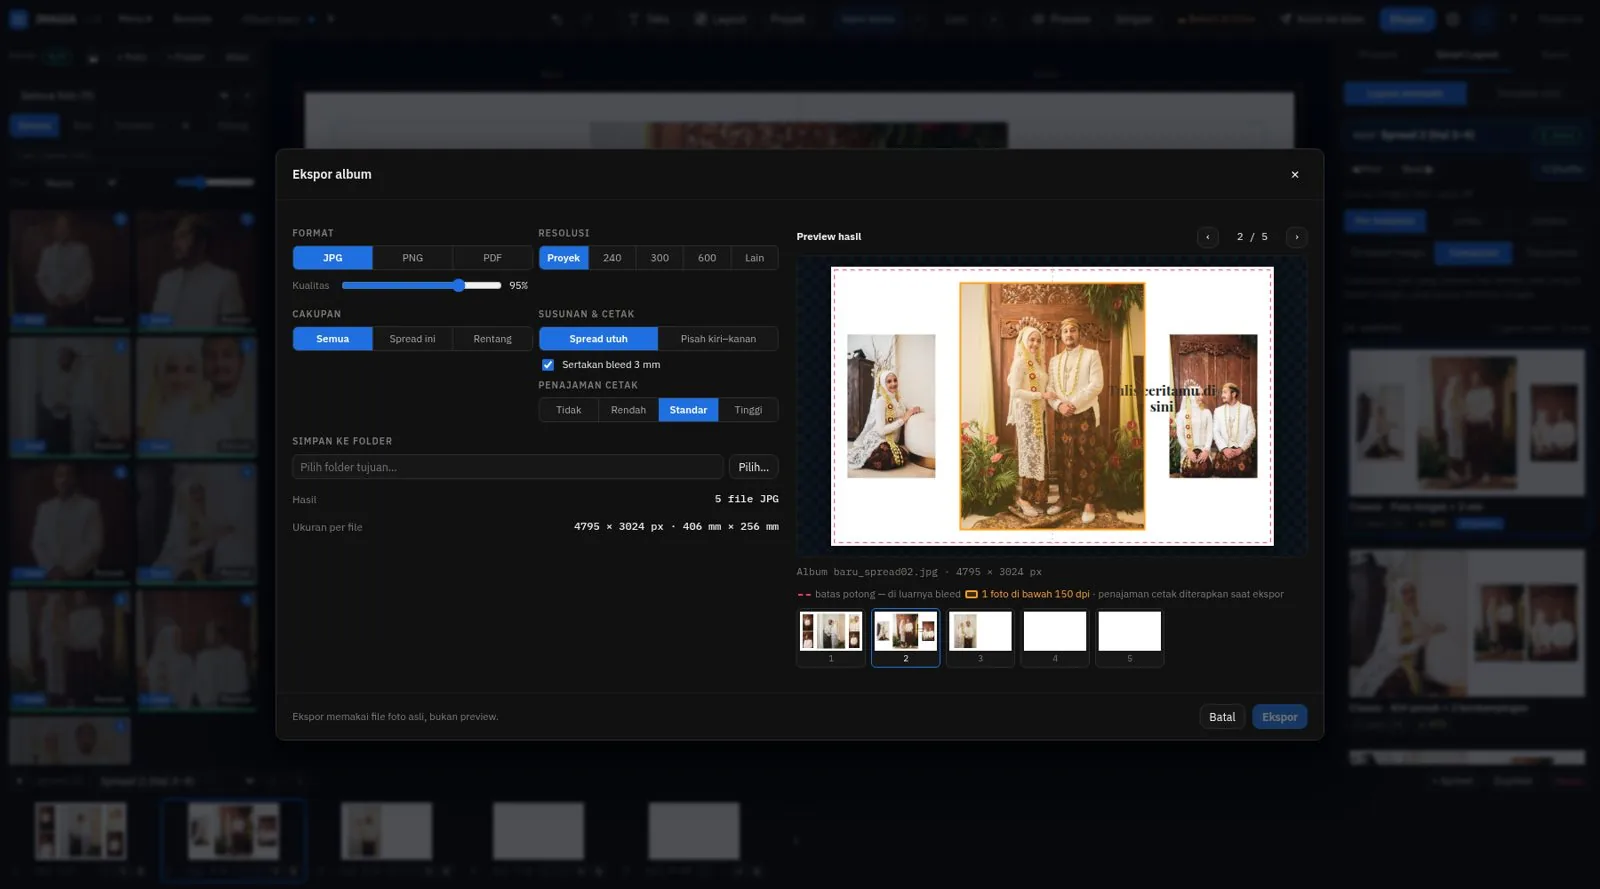Set resolution to 300

pyautogui.click(x=660, y=258)
